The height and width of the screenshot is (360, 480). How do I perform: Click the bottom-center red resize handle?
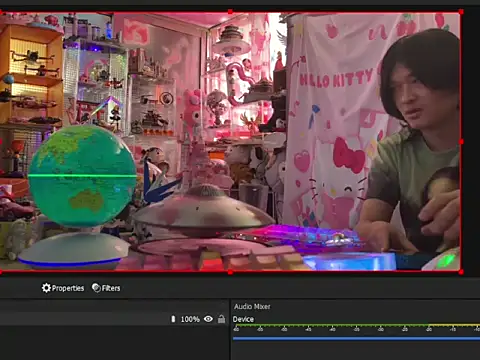point(230,272)
